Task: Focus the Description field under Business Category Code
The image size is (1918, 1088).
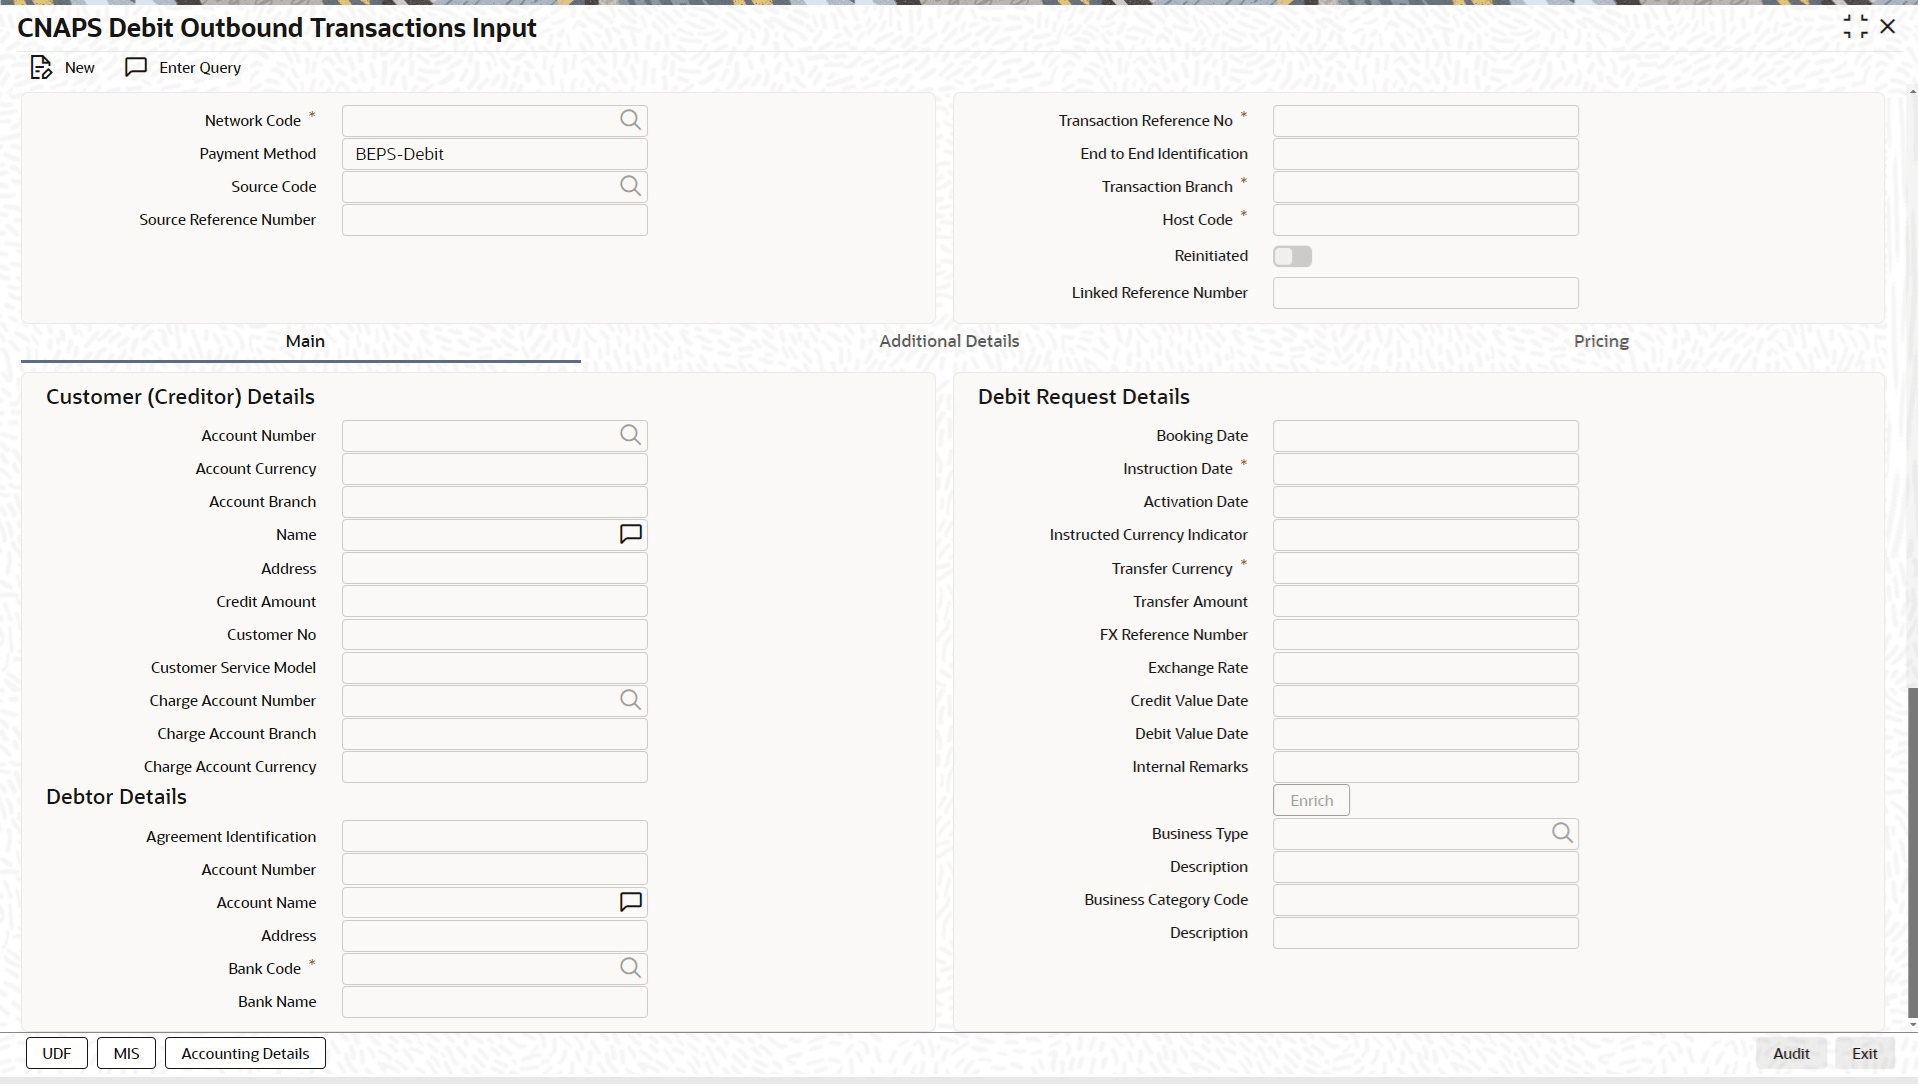Action: coord(1426,933)
